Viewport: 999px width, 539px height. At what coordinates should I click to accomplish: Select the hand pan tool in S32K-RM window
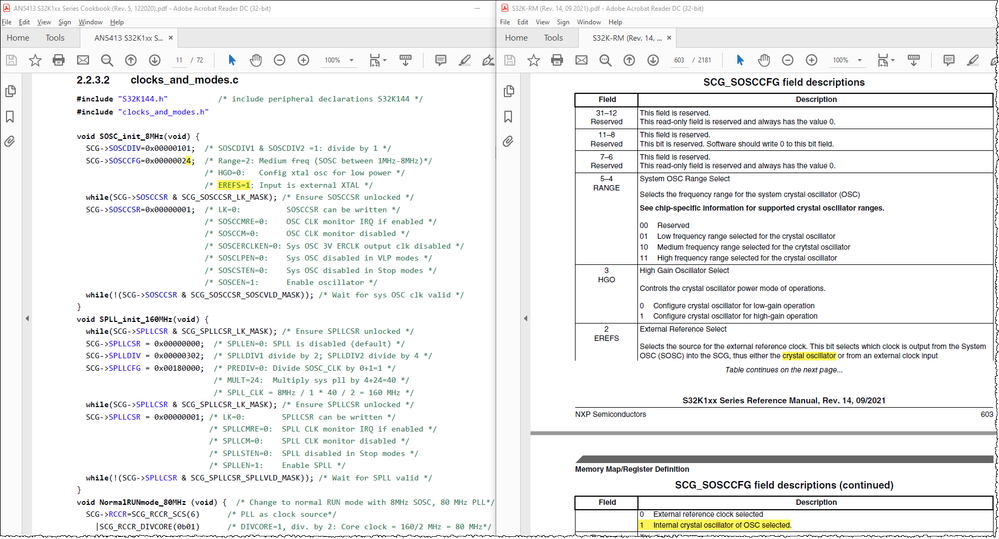coord(764,60)
